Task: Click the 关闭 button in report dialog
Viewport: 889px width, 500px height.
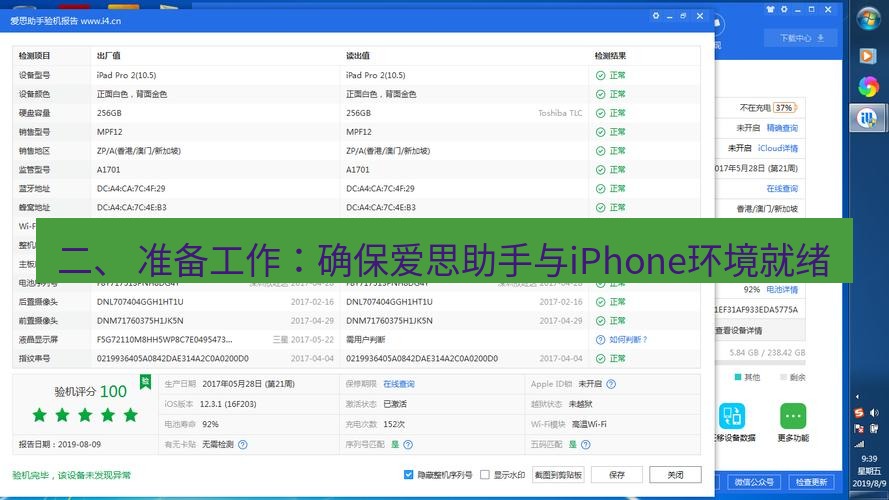Action: 675,475
